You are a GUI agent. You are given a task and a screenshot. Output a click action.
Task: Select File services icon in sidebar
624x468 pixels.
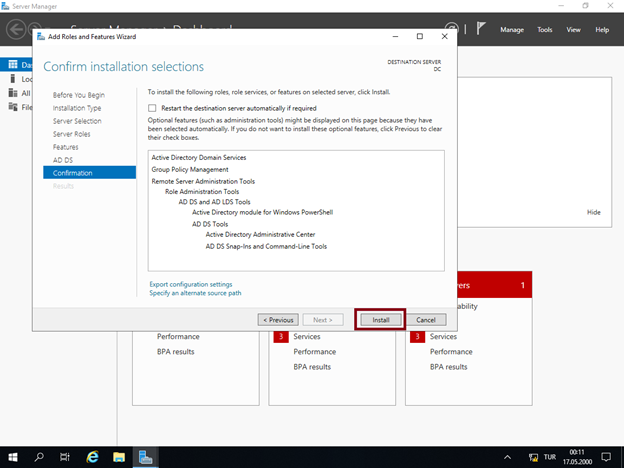click(x=13, y=107)
